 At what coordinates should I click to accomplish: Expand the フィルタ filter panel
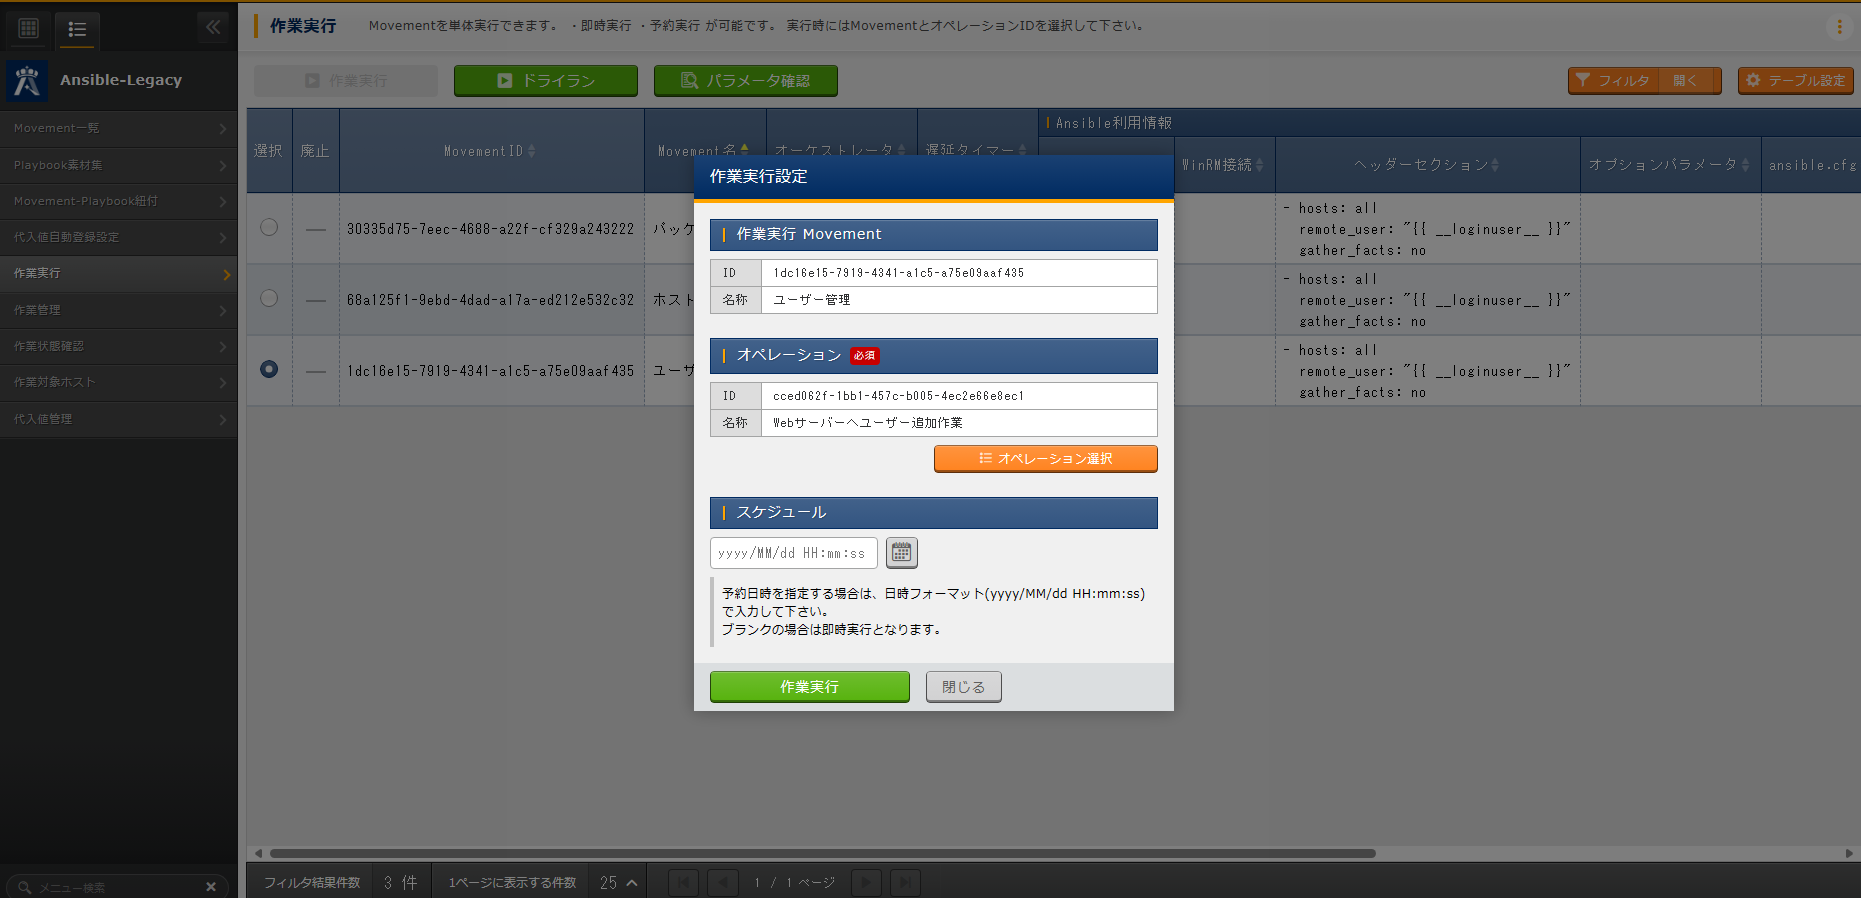click(x=1644, y=81)
